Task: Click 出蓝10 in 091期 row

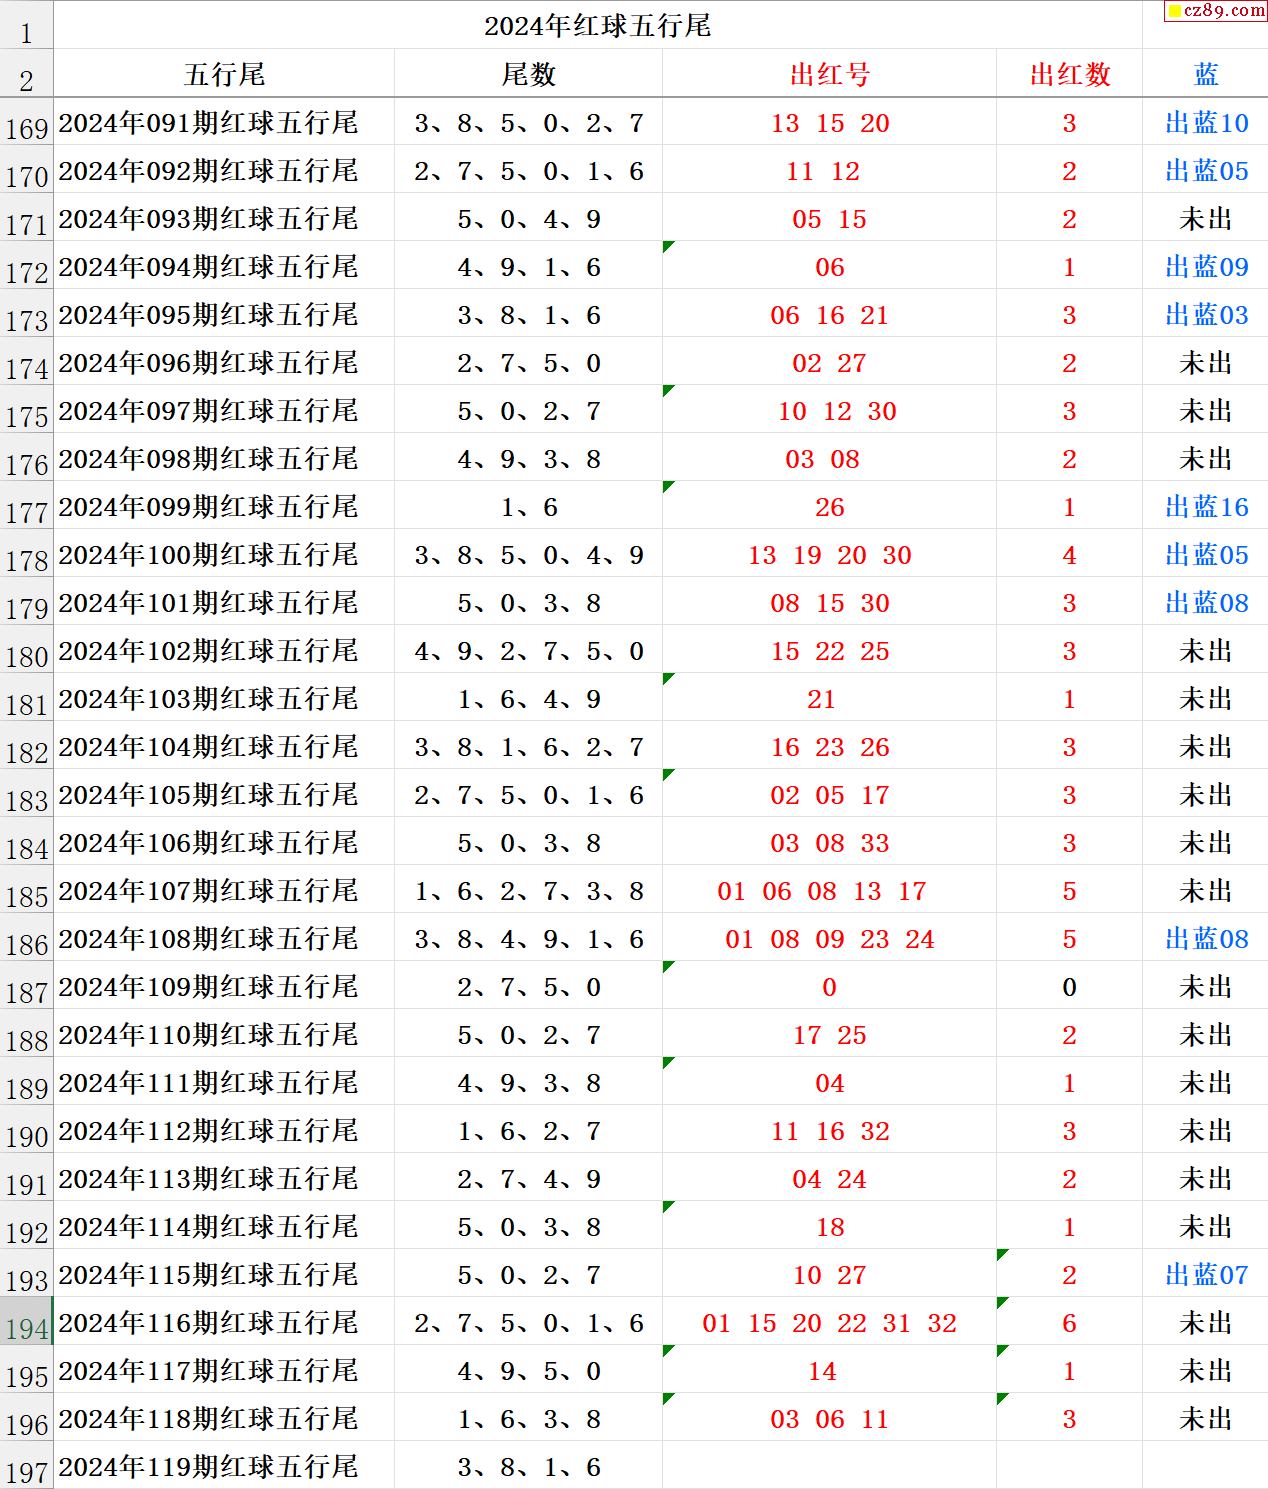Action: (1205, 123)
